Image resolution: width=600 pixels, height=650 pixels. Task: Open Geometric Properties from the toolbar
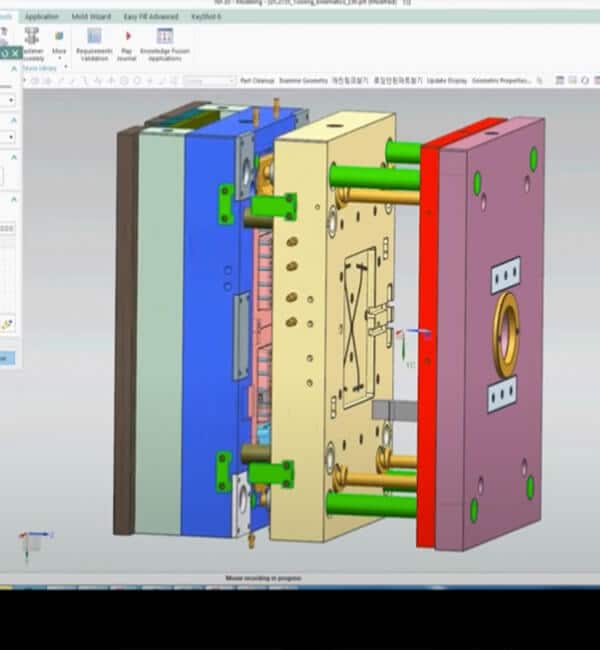click(x=502, y=80)
